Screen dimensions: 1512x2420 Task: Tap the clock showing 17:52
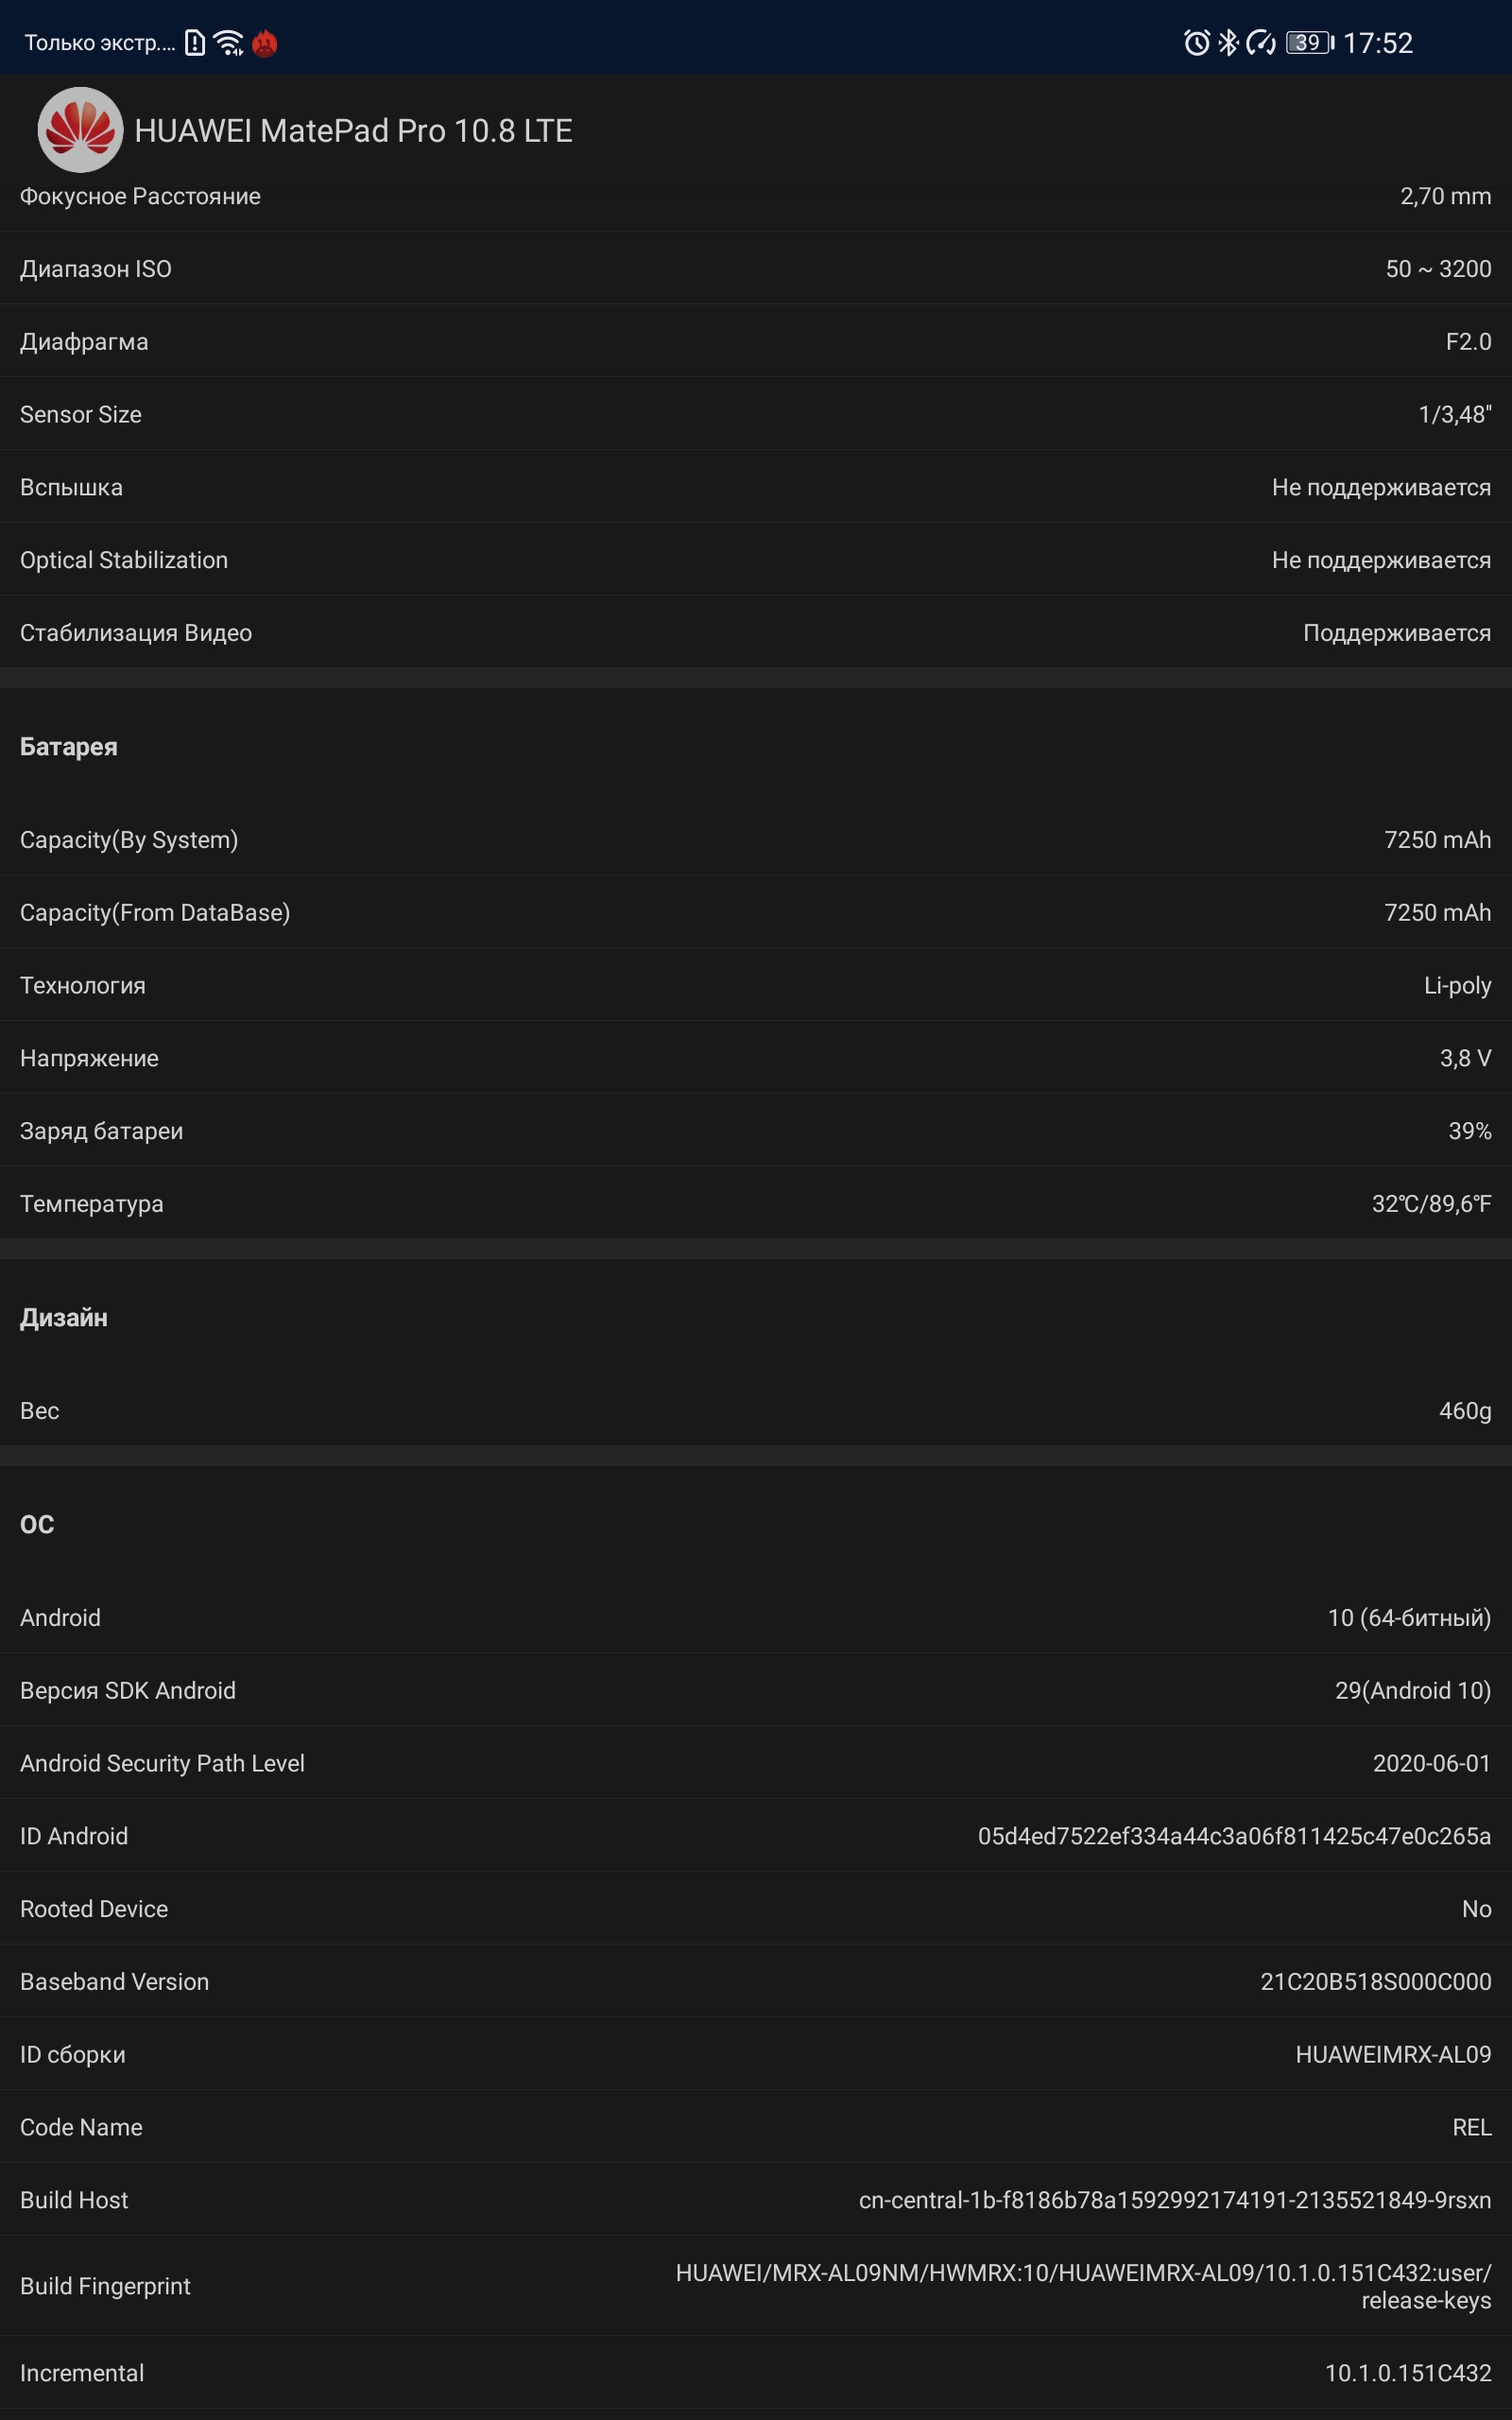click(1377, 43)
